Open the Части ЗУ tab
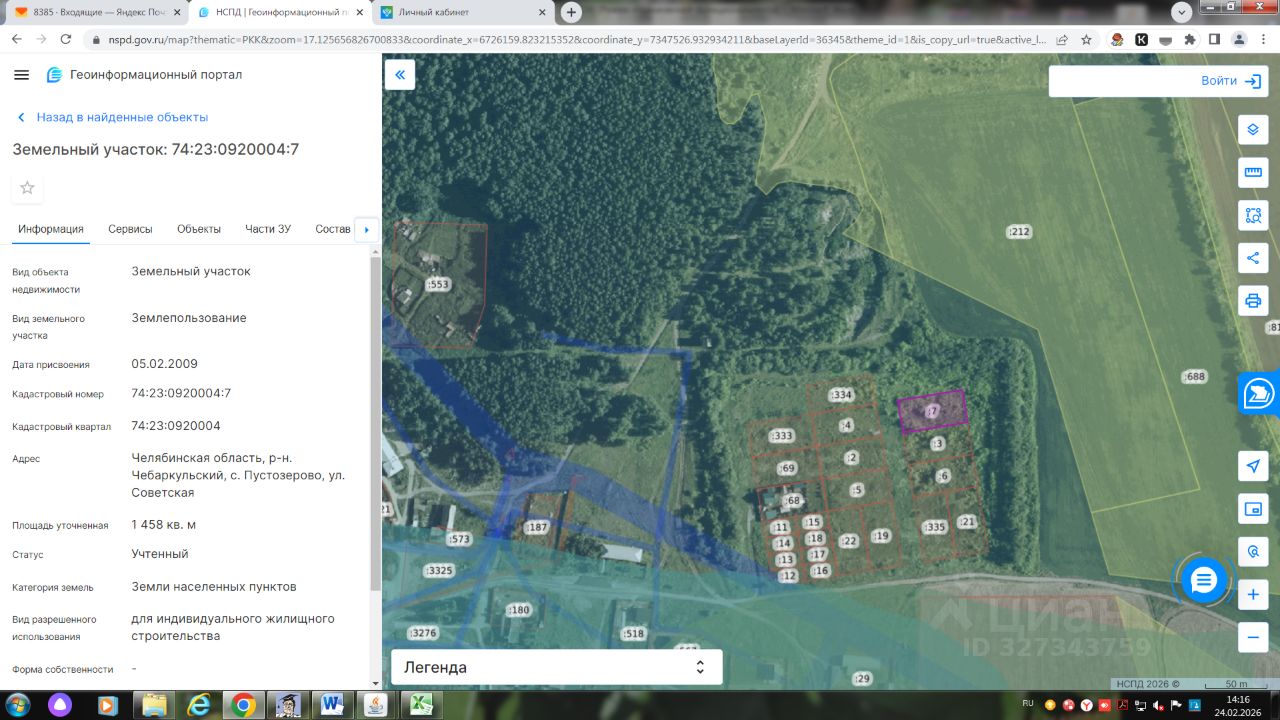The image size is (1280, 720). tap(268, 229)
